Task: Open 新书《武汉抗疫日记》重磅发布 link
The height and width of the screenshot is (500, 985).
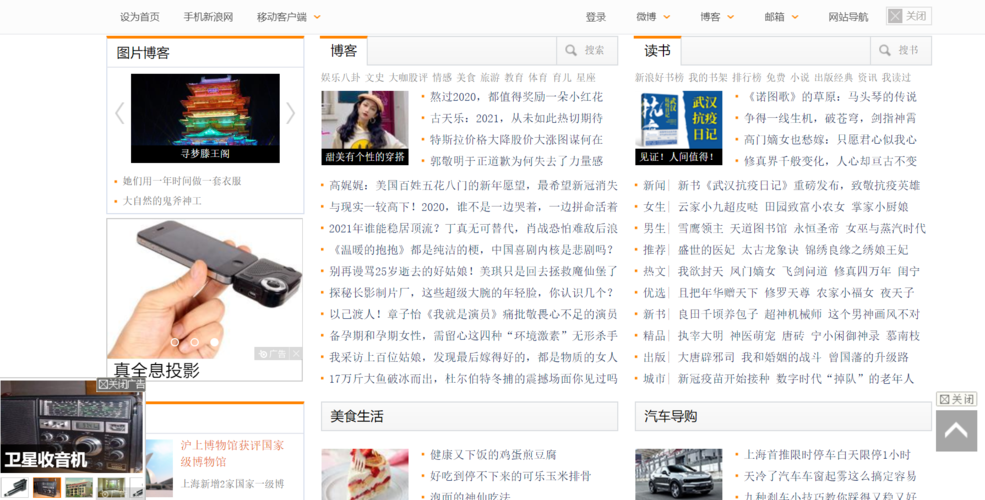Action: coord(799,185)
